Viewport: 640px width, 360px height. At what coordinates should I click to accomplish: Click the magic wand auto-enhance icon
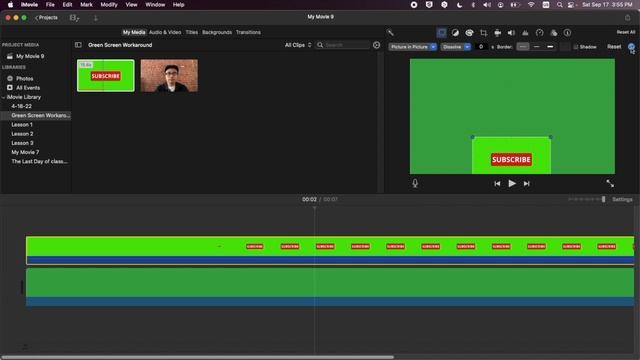[x=390, y=33]
